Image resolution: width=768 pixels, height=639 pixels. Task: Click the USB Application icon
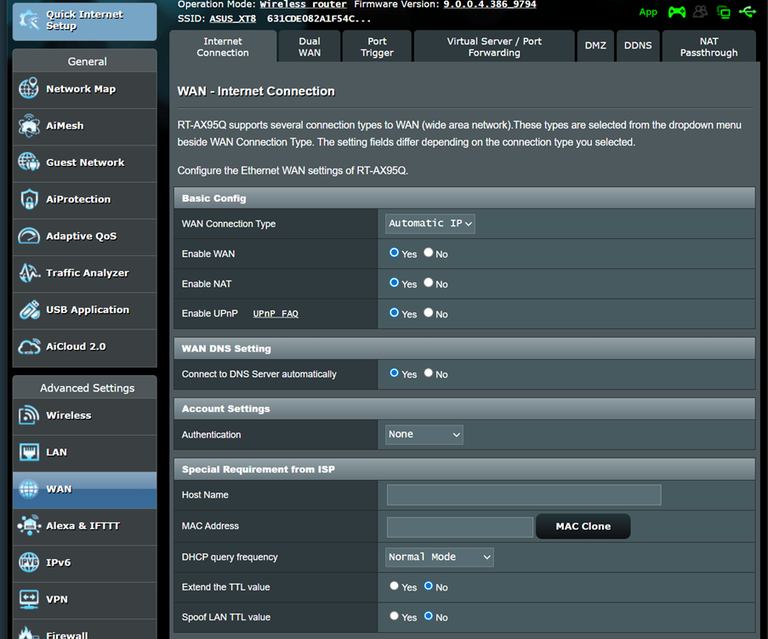[28, 309]
